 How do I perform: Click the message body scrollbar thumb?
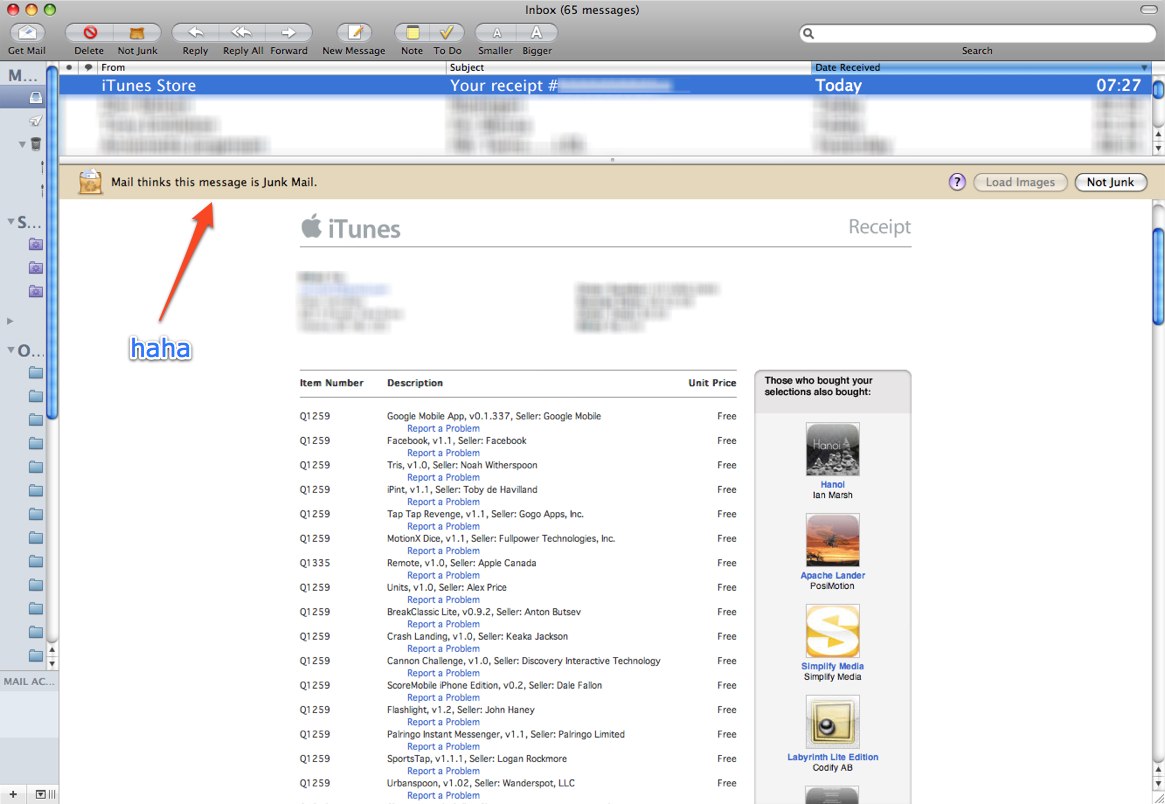(x=1158, y=276)
